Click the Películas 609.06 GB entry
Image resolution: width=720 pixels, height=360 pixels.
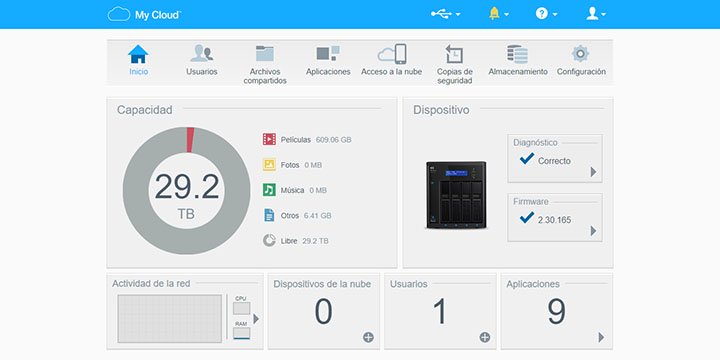tap(307, 140)
